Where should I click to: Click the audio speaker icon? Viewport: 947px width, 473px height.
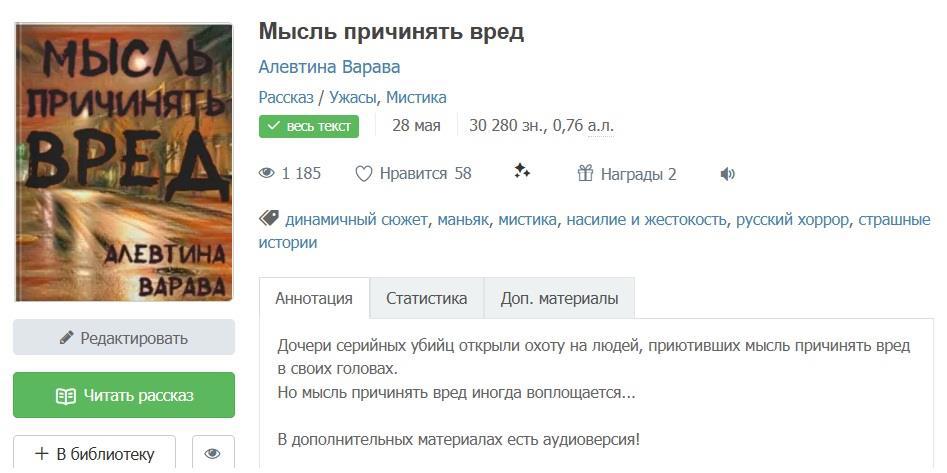(x=727, y=174)
